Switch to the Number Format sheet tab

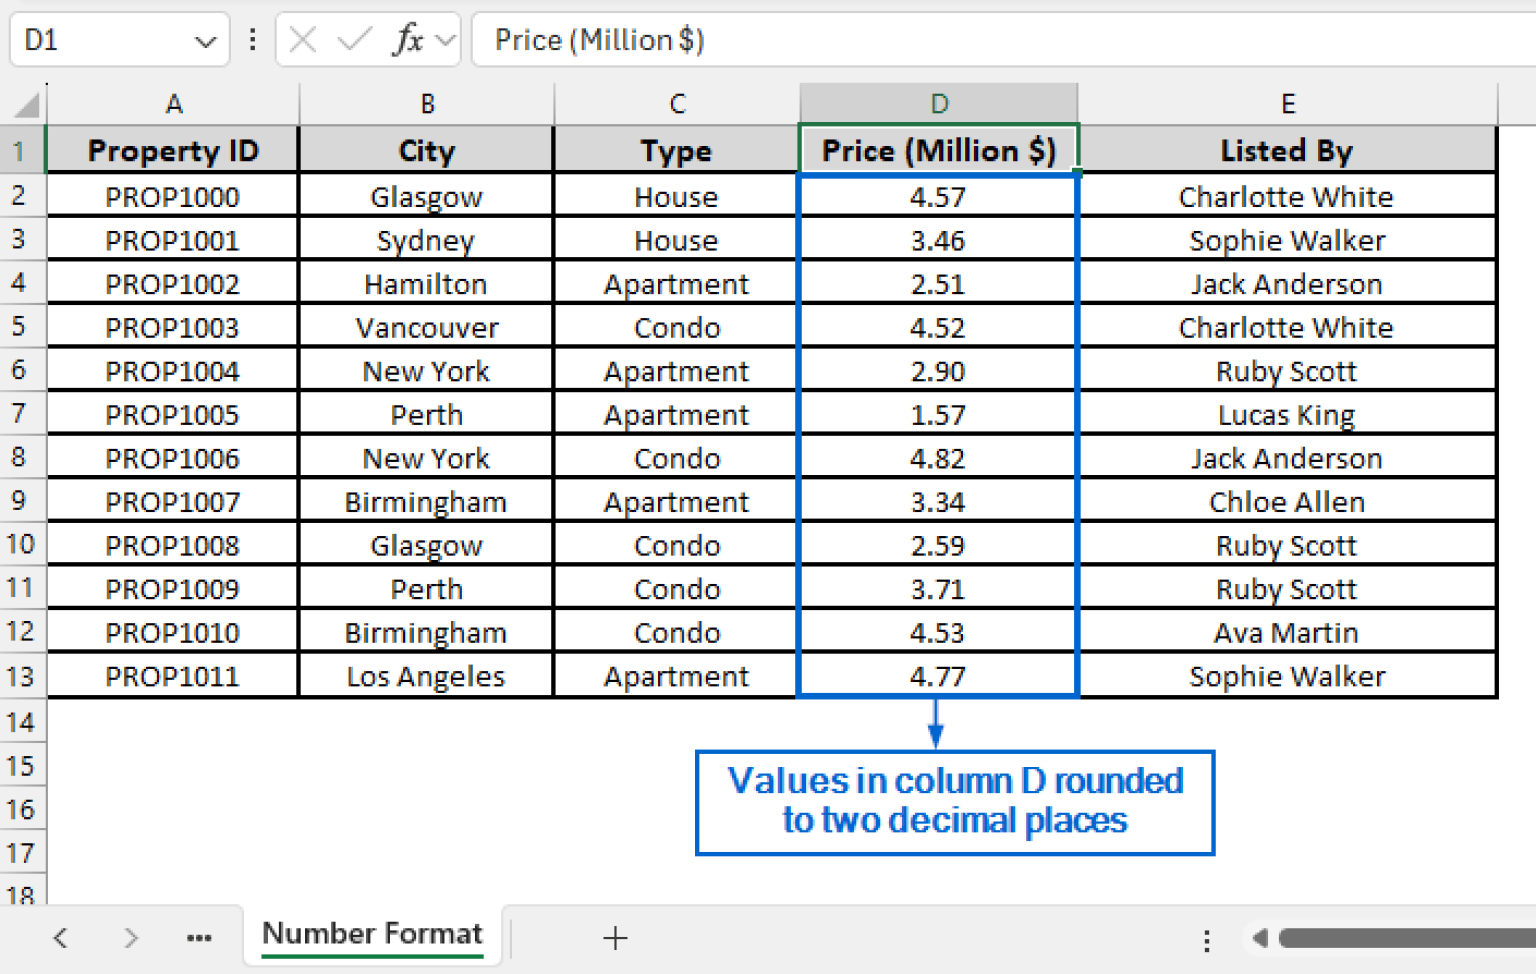371,933
